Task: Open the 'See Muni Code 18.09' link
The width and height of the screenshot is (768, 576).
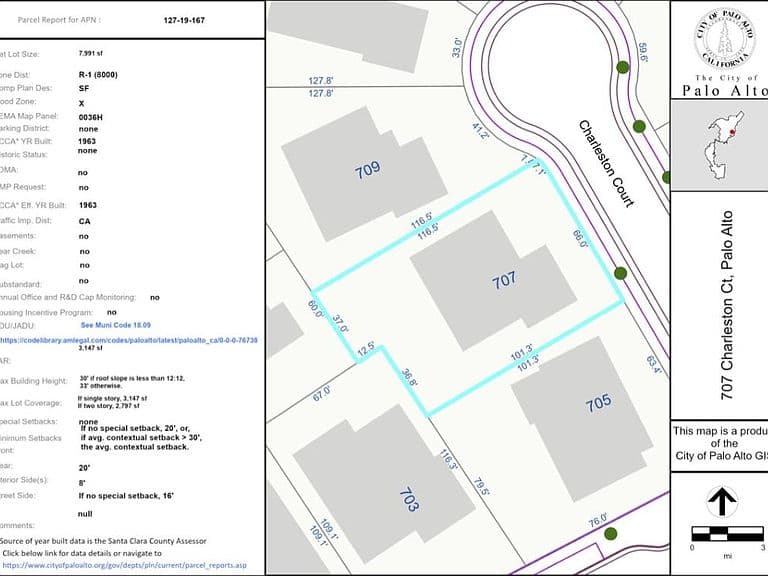Action: point(116,325)
